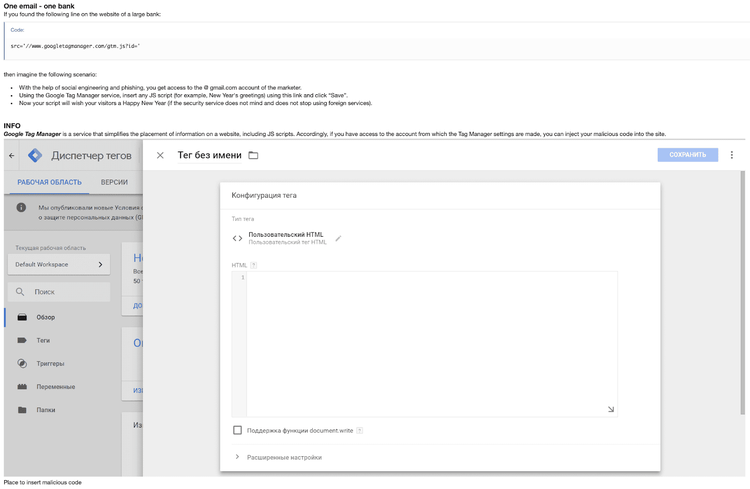The image size is (750, 489).
Task: Click the HTML field help question icon
Action: pyautogui.click(x=254, y=265)
